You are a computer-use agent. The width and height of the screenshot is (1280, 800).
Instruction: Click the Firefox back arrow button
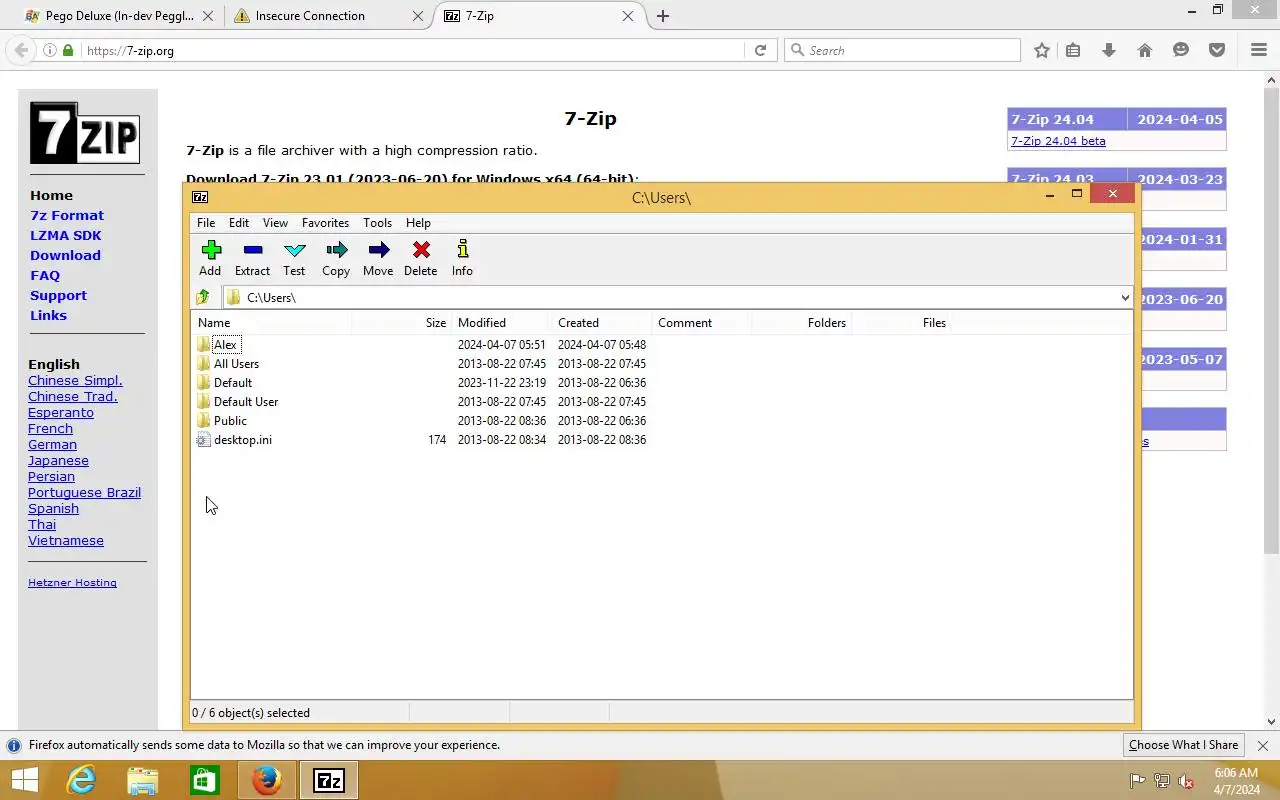[21, 50]
